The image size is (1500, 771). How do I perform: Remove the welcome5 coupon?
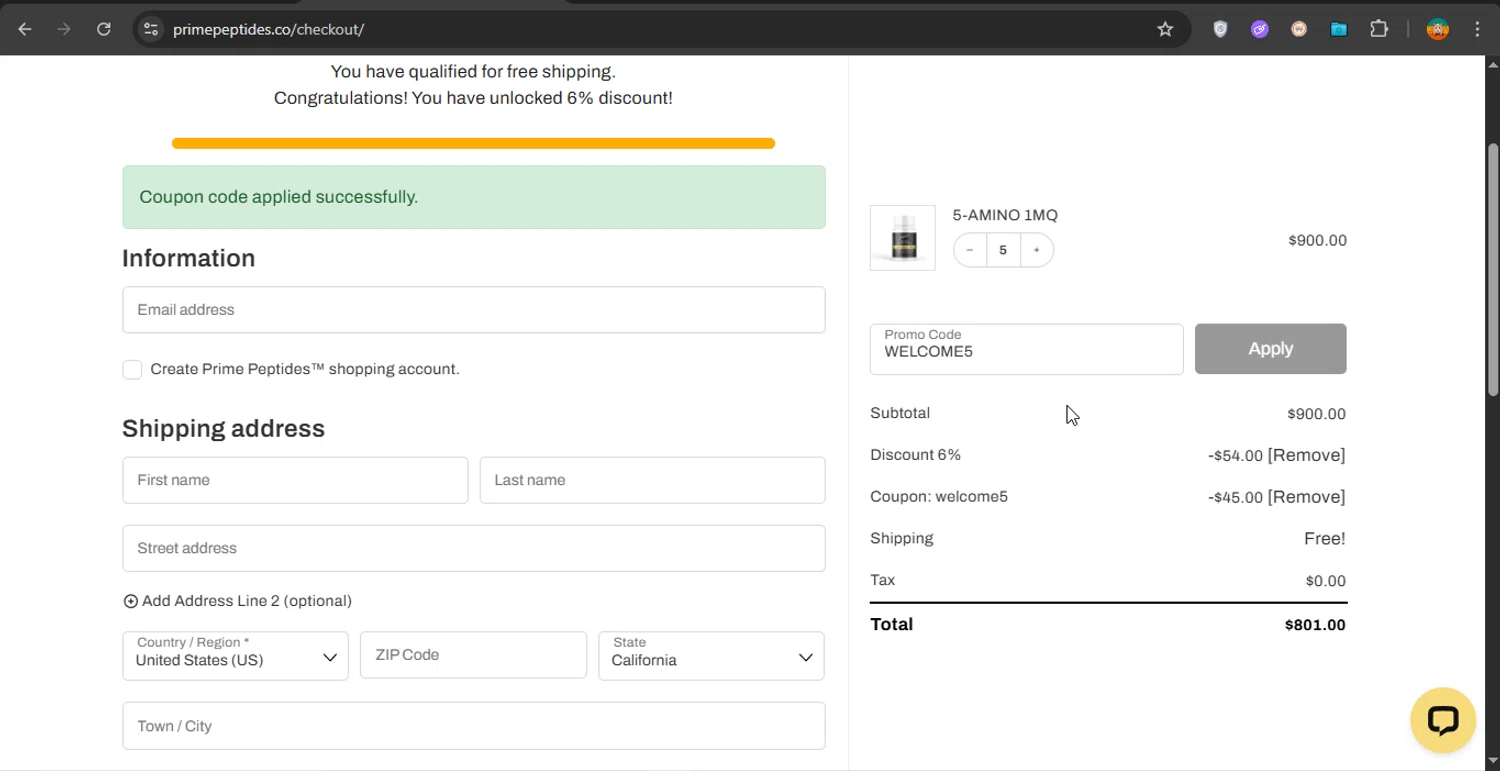coord(1306,497)
